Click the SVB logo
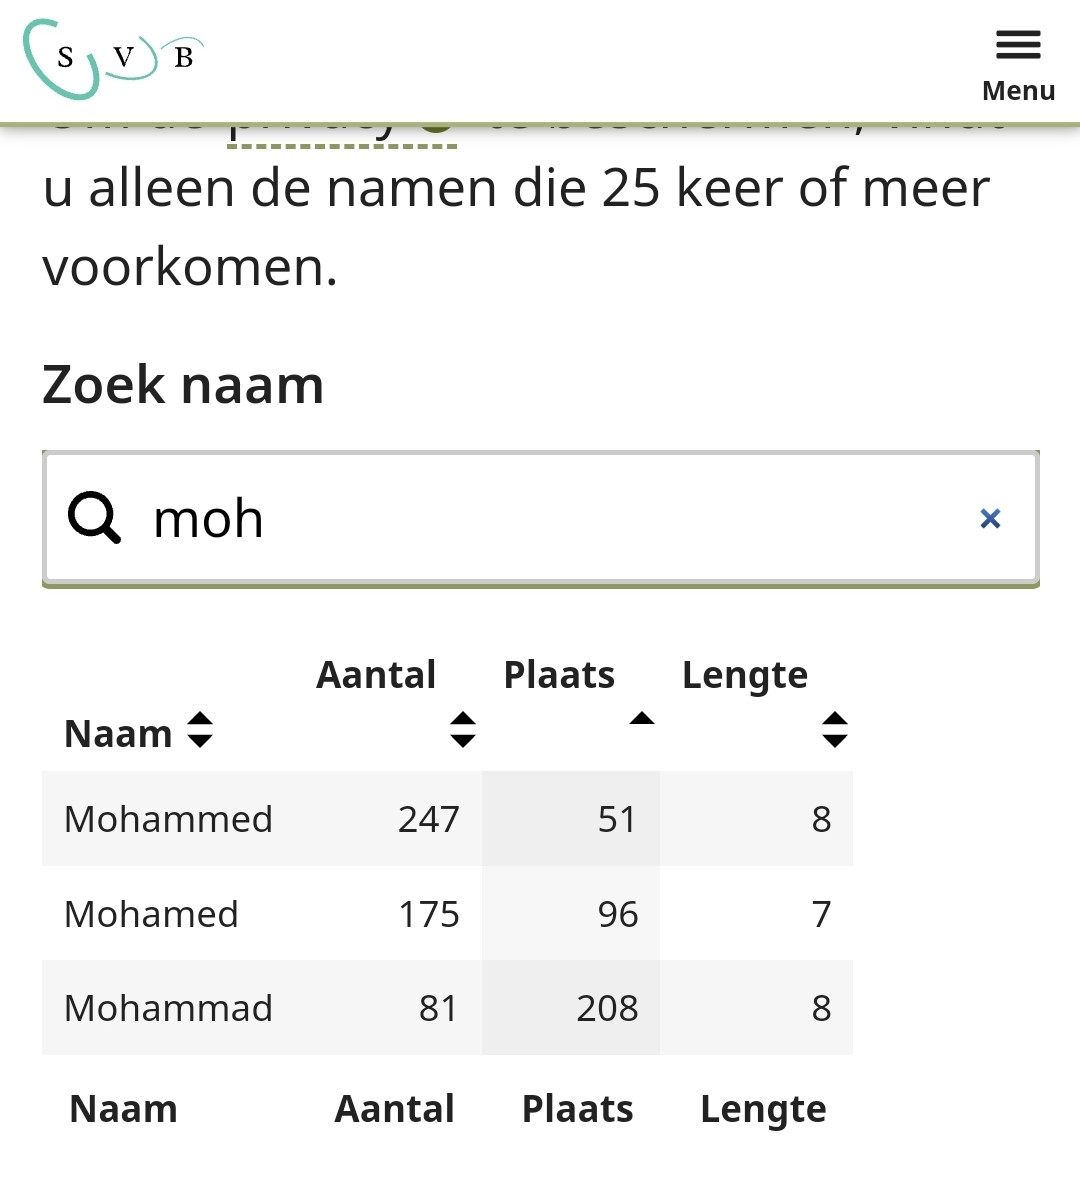 click(113, 59)
